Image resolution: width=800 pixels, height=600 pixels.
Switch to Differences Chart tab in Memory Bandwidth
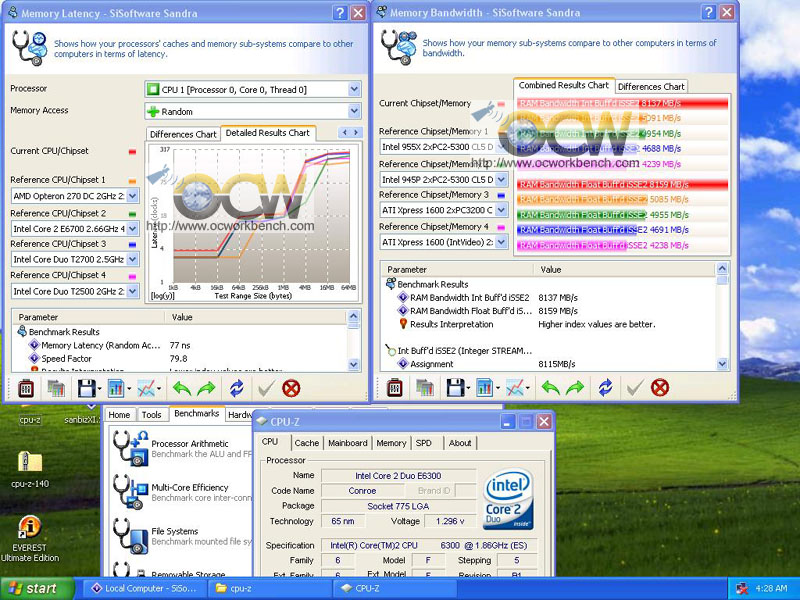651,86
